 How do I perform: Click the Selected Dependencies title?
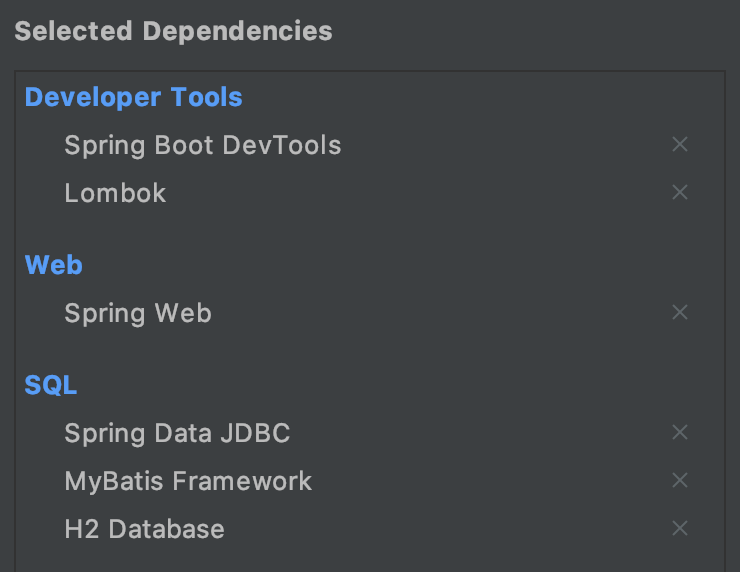173,31
